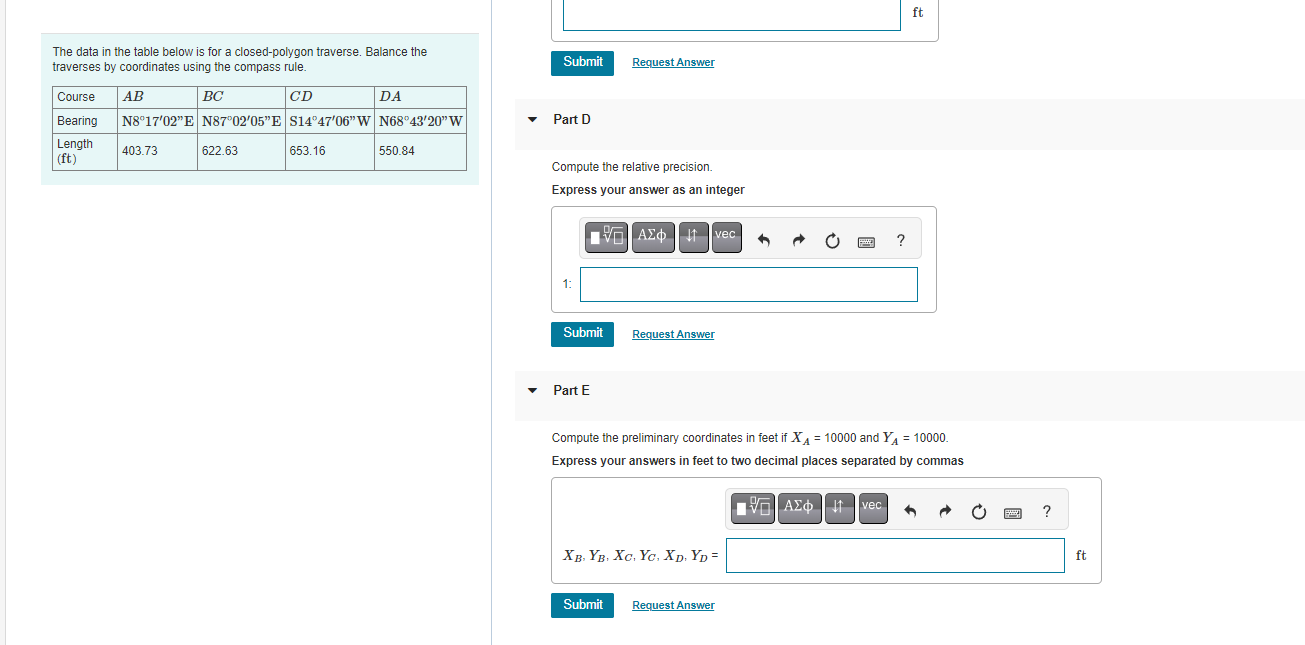Click the rearrange arrows icon in Part D

tap(694, 237)
